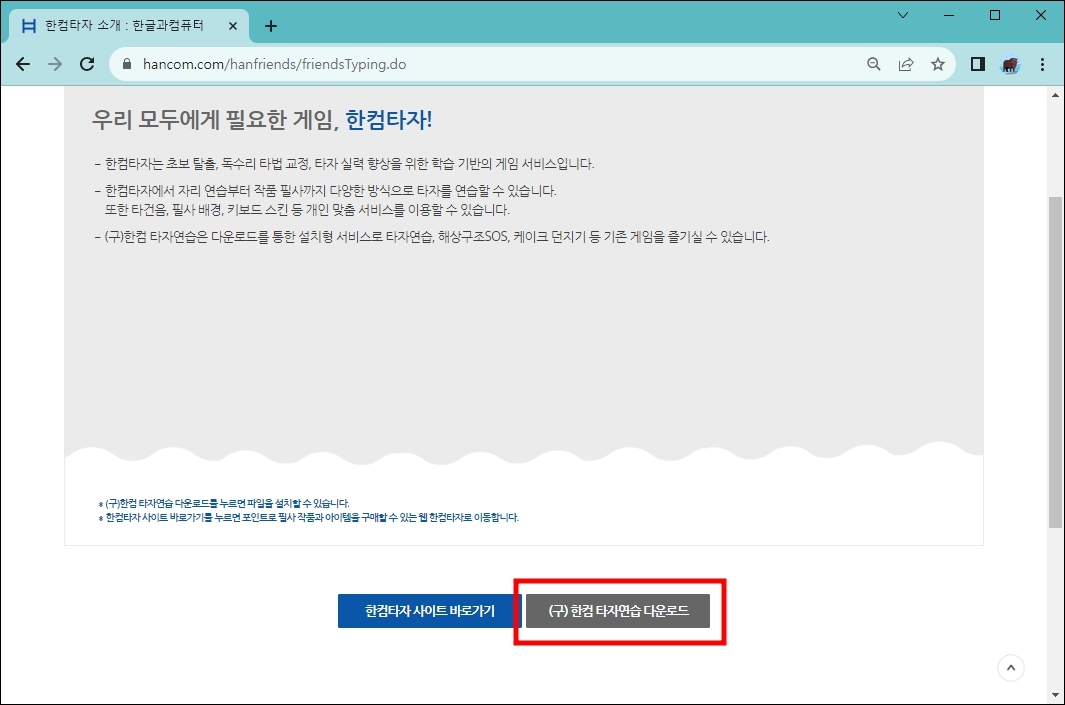Click note (구)한컴 타자연습 다운로드를 누르면 파일을 설치
Image resolution: width=1065 pixels, height=705 pixels.
(x=224, y=503)
